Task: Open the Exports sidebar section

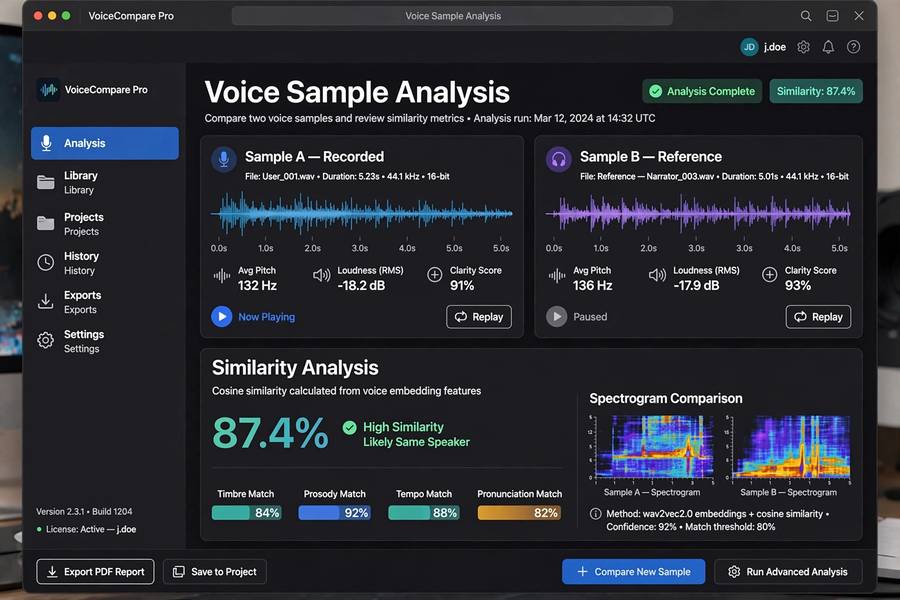Action: [105, 302]
